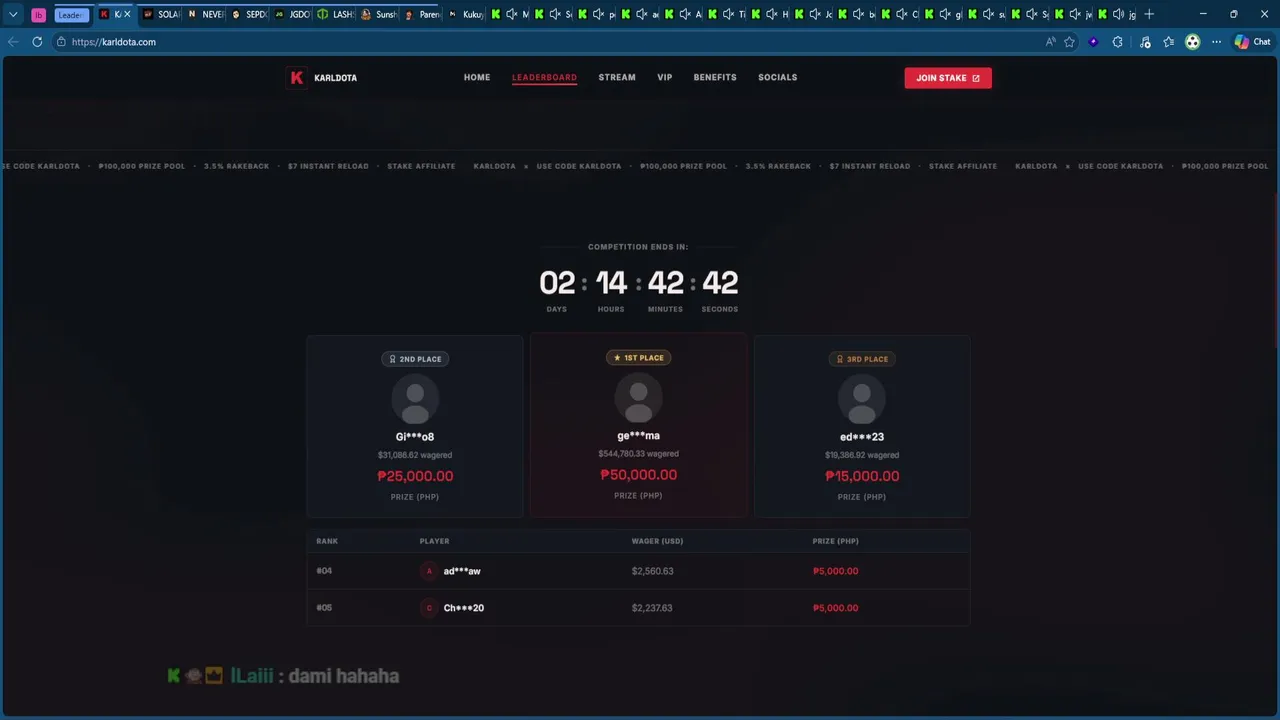Switch to the Leader workspace tab

pyautogui.click(x=71, y=14)
